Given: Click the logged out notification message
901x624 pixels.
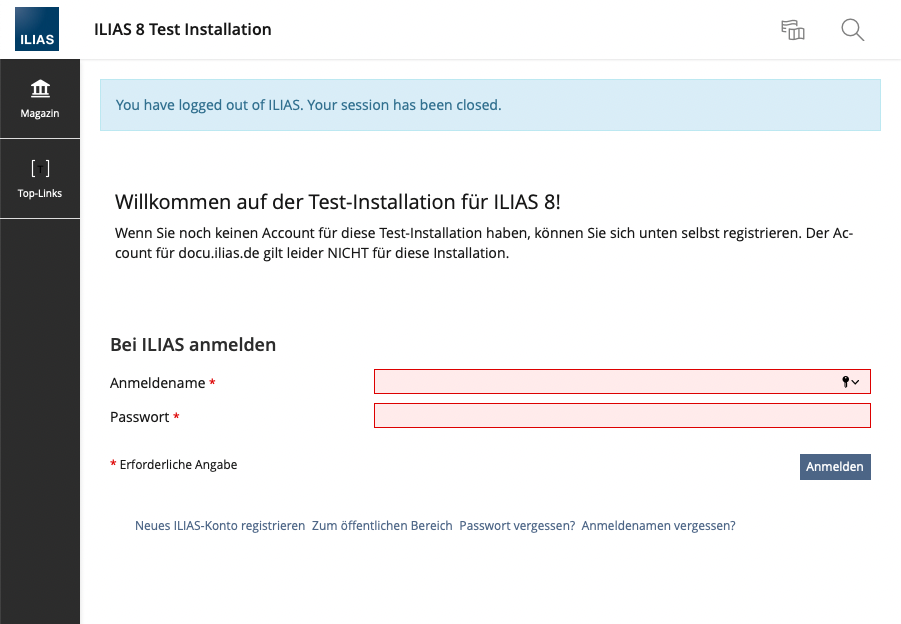Looking at the screenshot, I should pos(308,105).
